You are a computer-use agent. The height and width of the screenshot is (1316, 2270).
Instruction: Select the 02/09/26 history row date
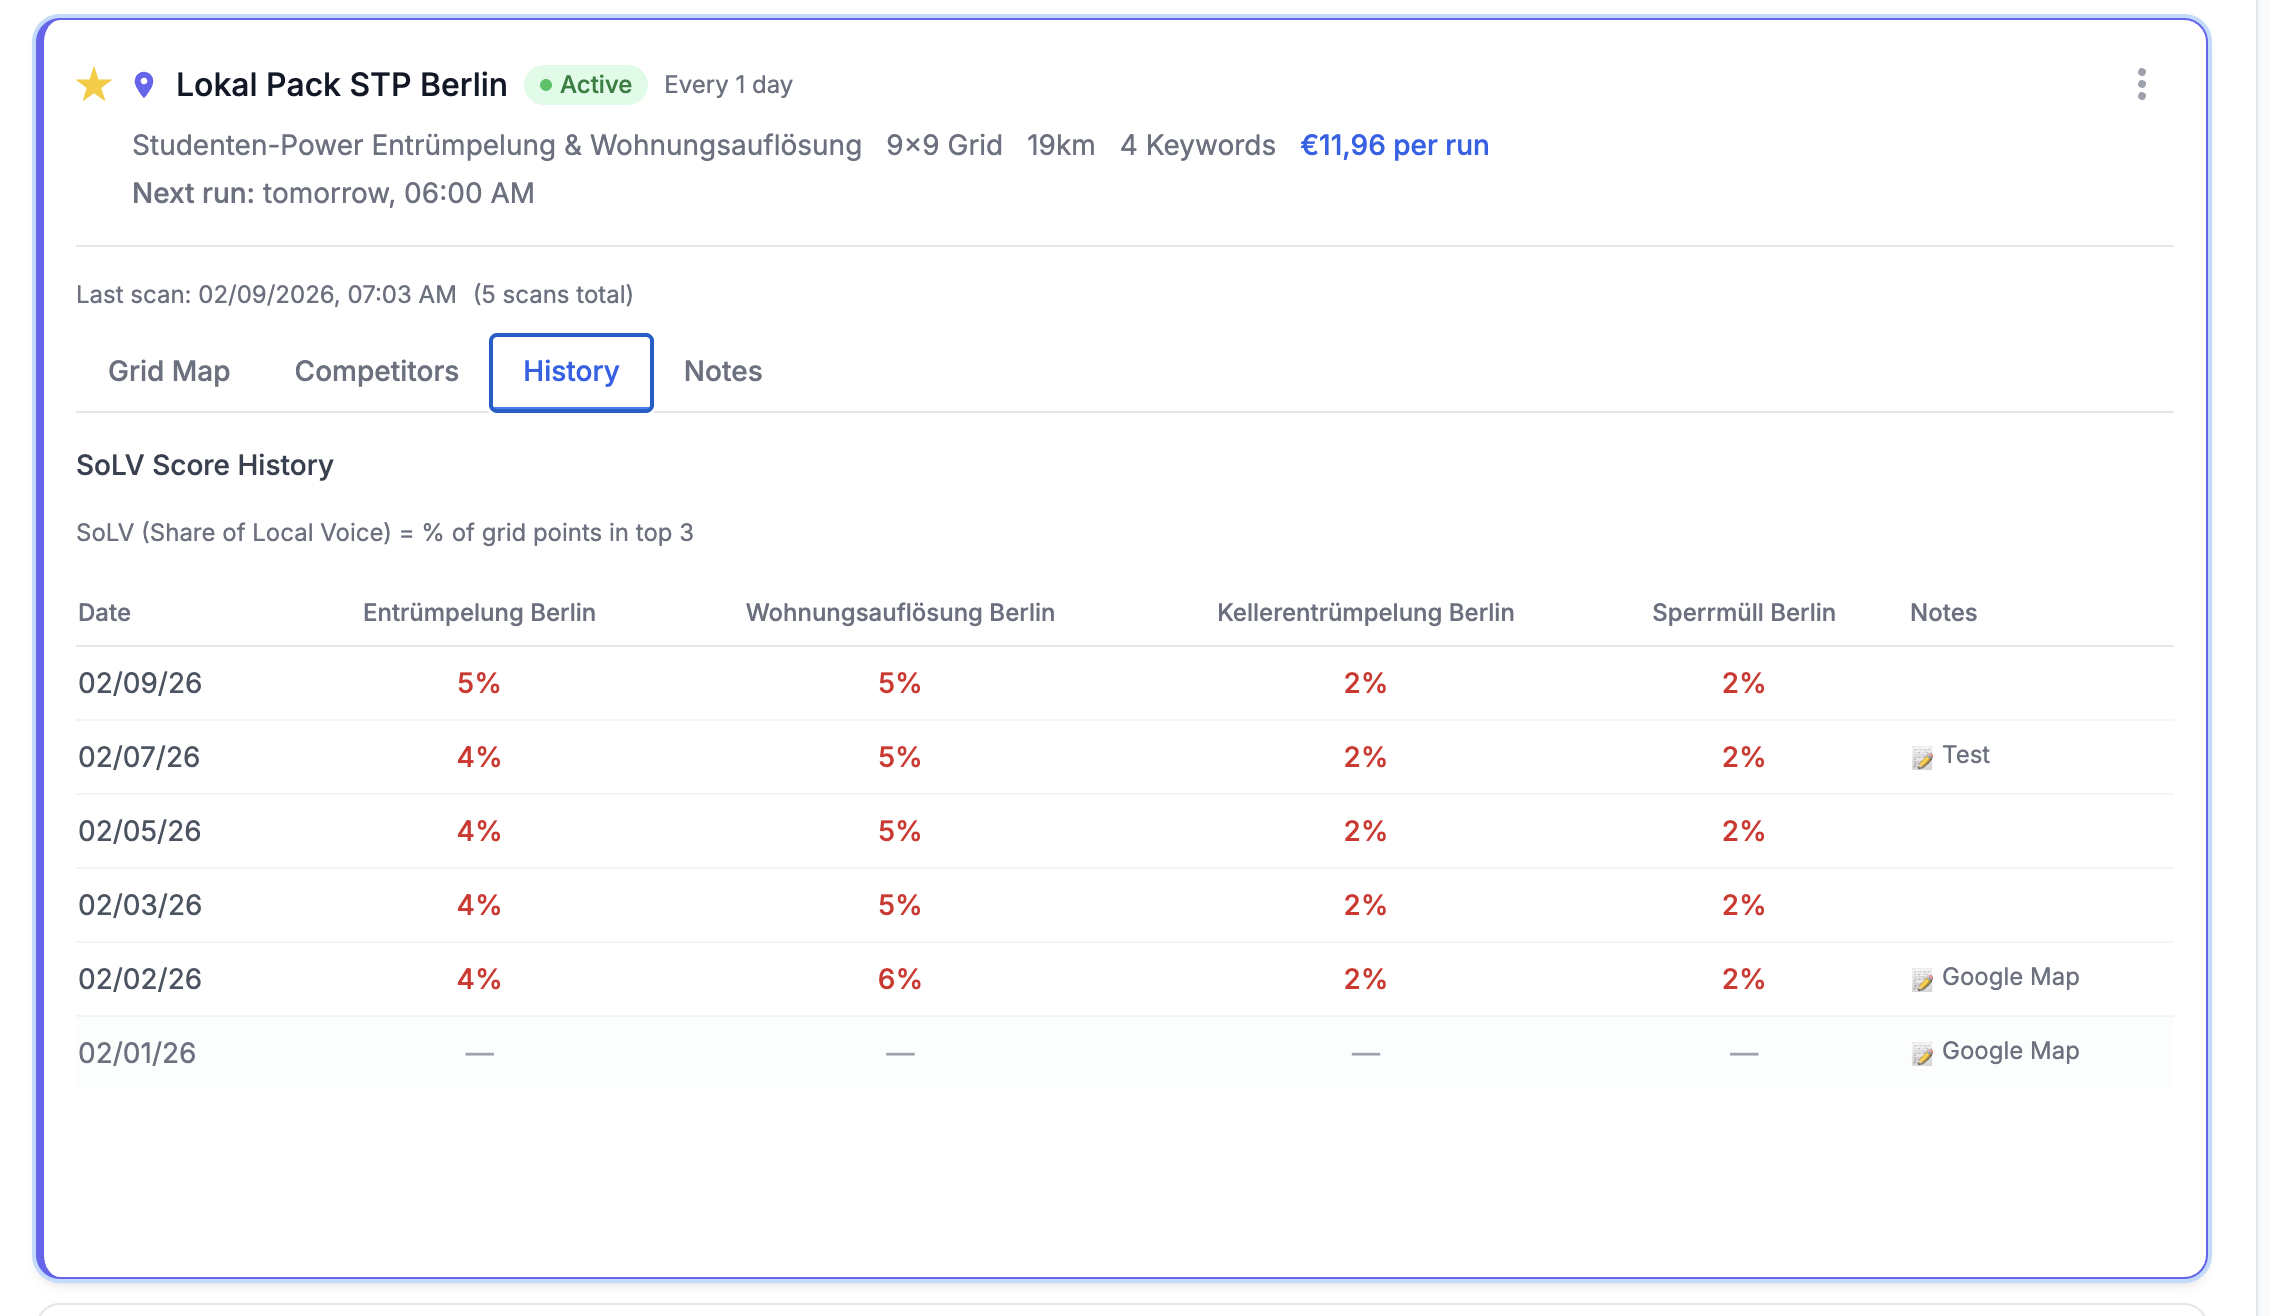(140, 684)
